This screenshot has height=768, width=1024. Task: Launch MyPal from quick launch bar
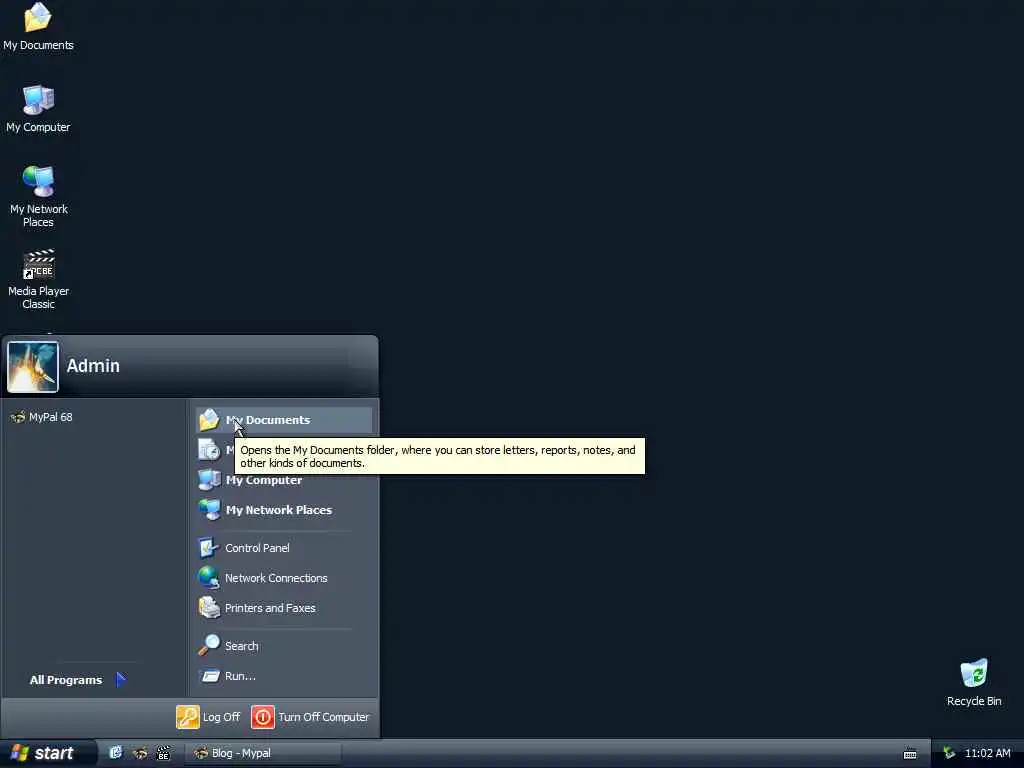pyautogui.click(x=140, y=753)
